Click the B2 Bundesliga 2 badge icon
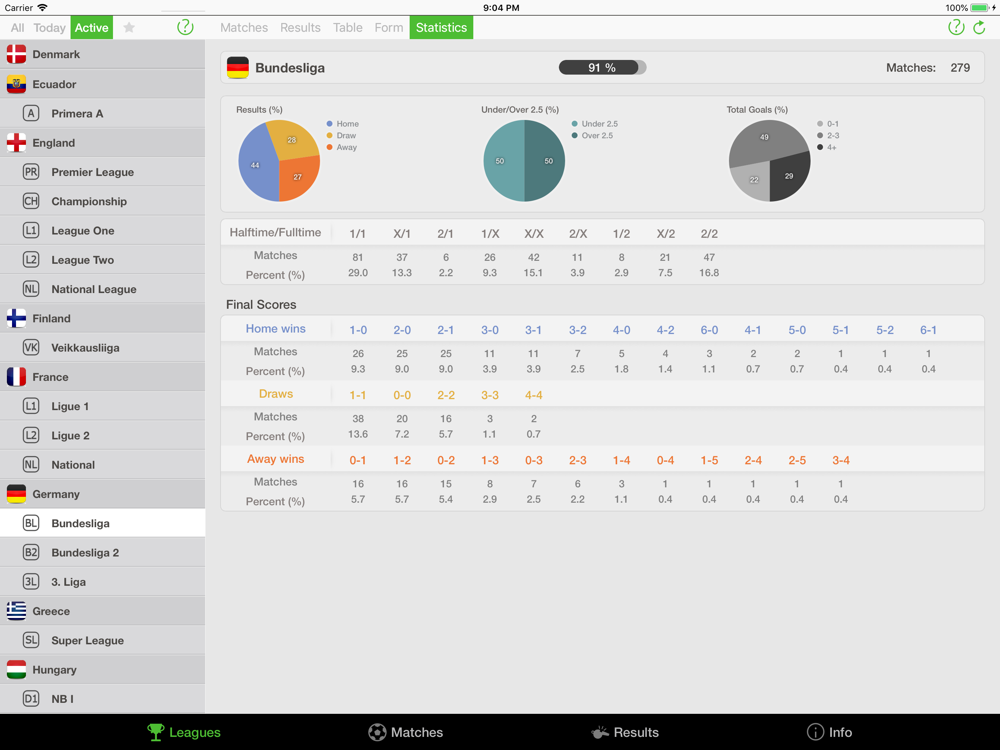The image size is (1000, 750). 31,552
